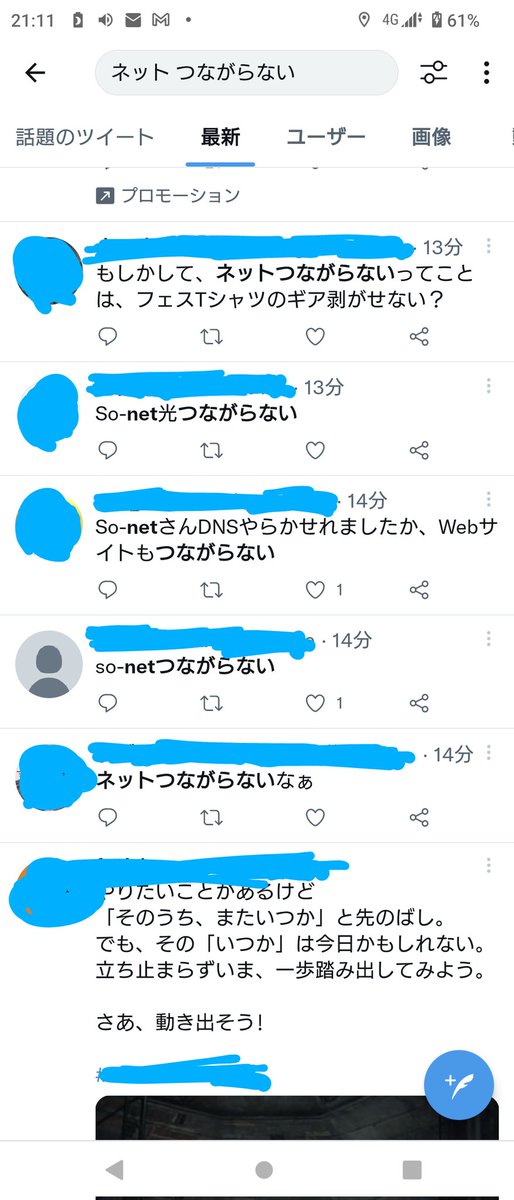This screenshot has width=514, height=1200.
Task: Like the フェスTシャツ tweet
Action: [x=315, y=337]
